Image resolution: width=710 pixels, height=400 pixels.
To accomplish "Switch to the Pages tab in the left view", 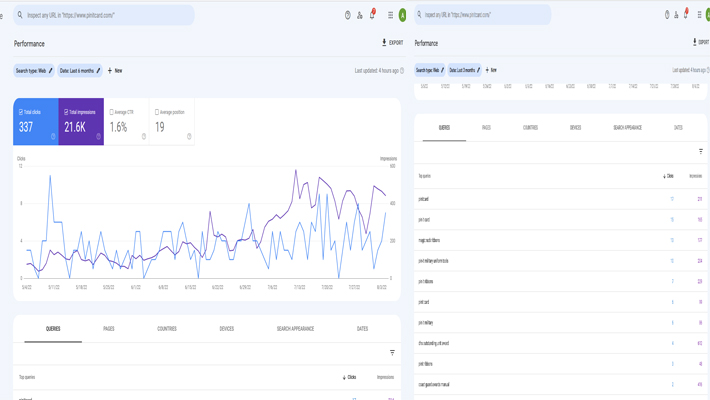I will [x=109, y=329].
